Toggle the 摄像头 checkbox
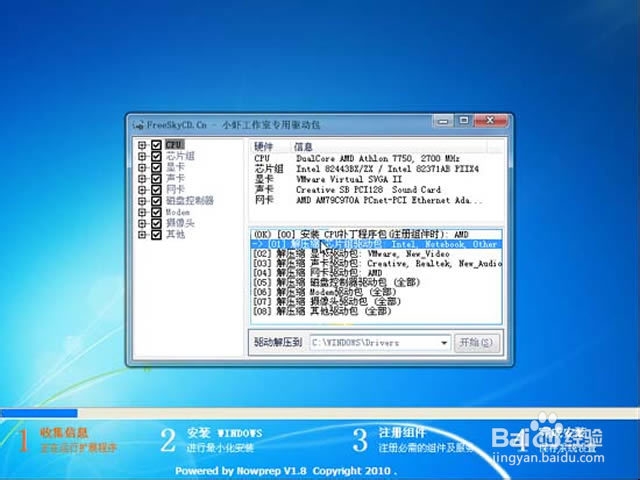 [x=156, y=223]
